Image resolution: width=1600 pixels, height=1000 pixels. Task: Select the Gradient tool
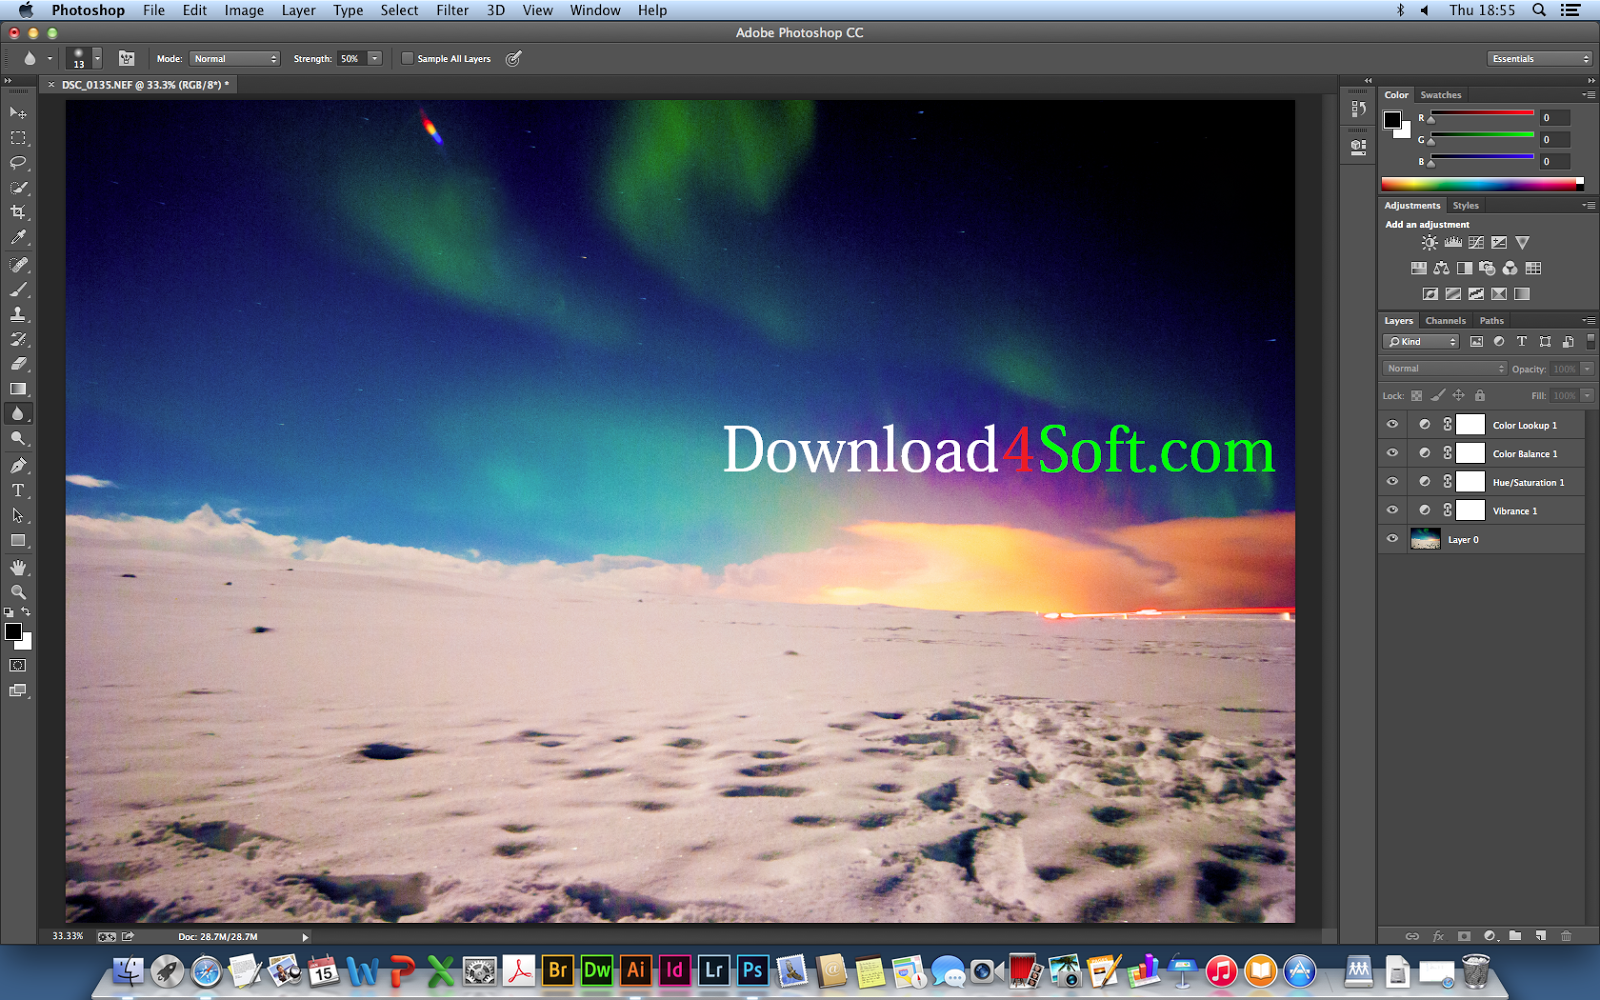[x=18, y=389]
